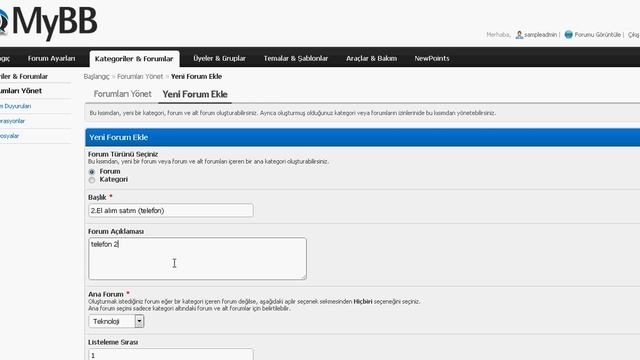Click the sidebar link ending in rasyonlar
640x360 pixels.
(12, 121)
